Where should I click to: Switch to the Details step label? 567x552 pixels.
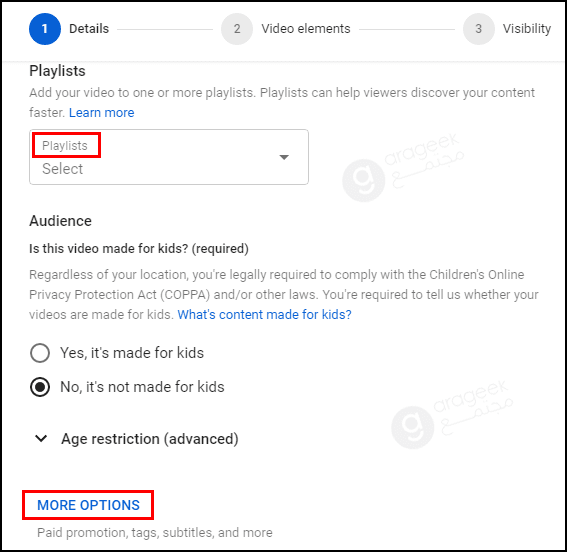pos(89,29)
